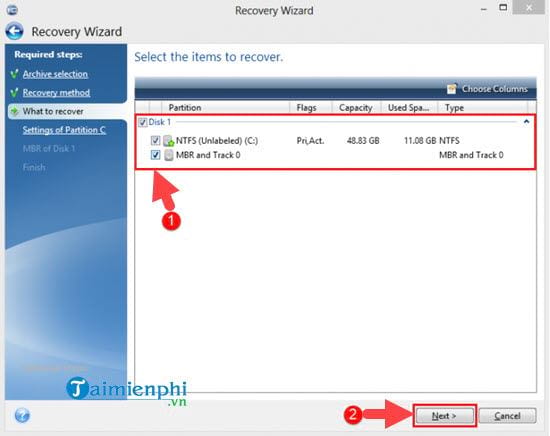Click the MBR and Track 0 disk icon
Screen dimensions: 550x436
pyautogui.click(x=169, y=155)
